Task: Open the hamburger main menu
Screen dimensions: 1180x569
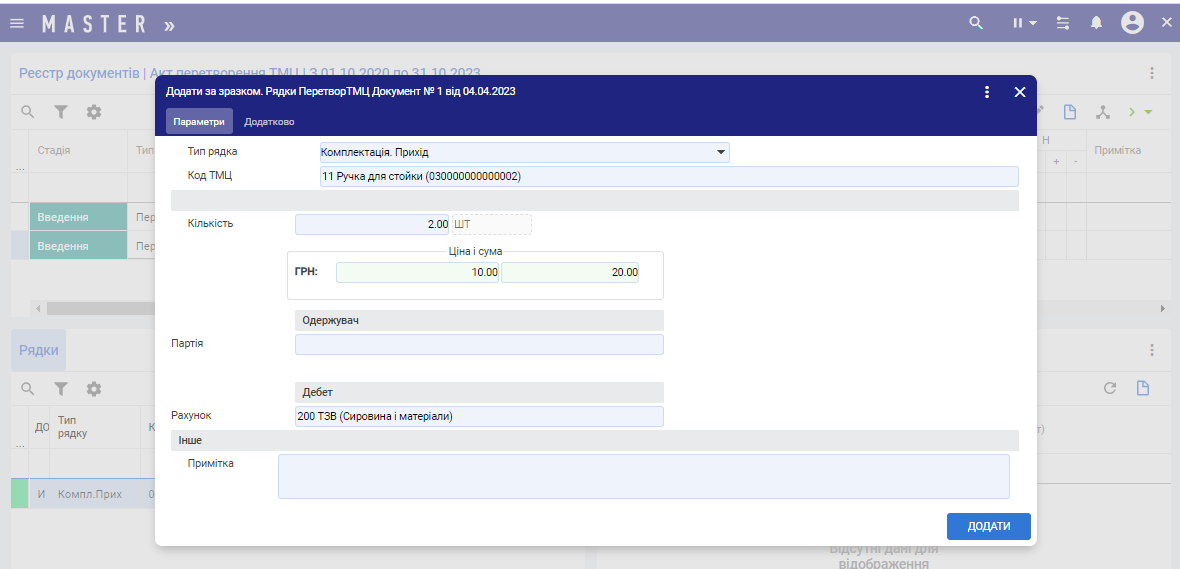Action: 17,23
